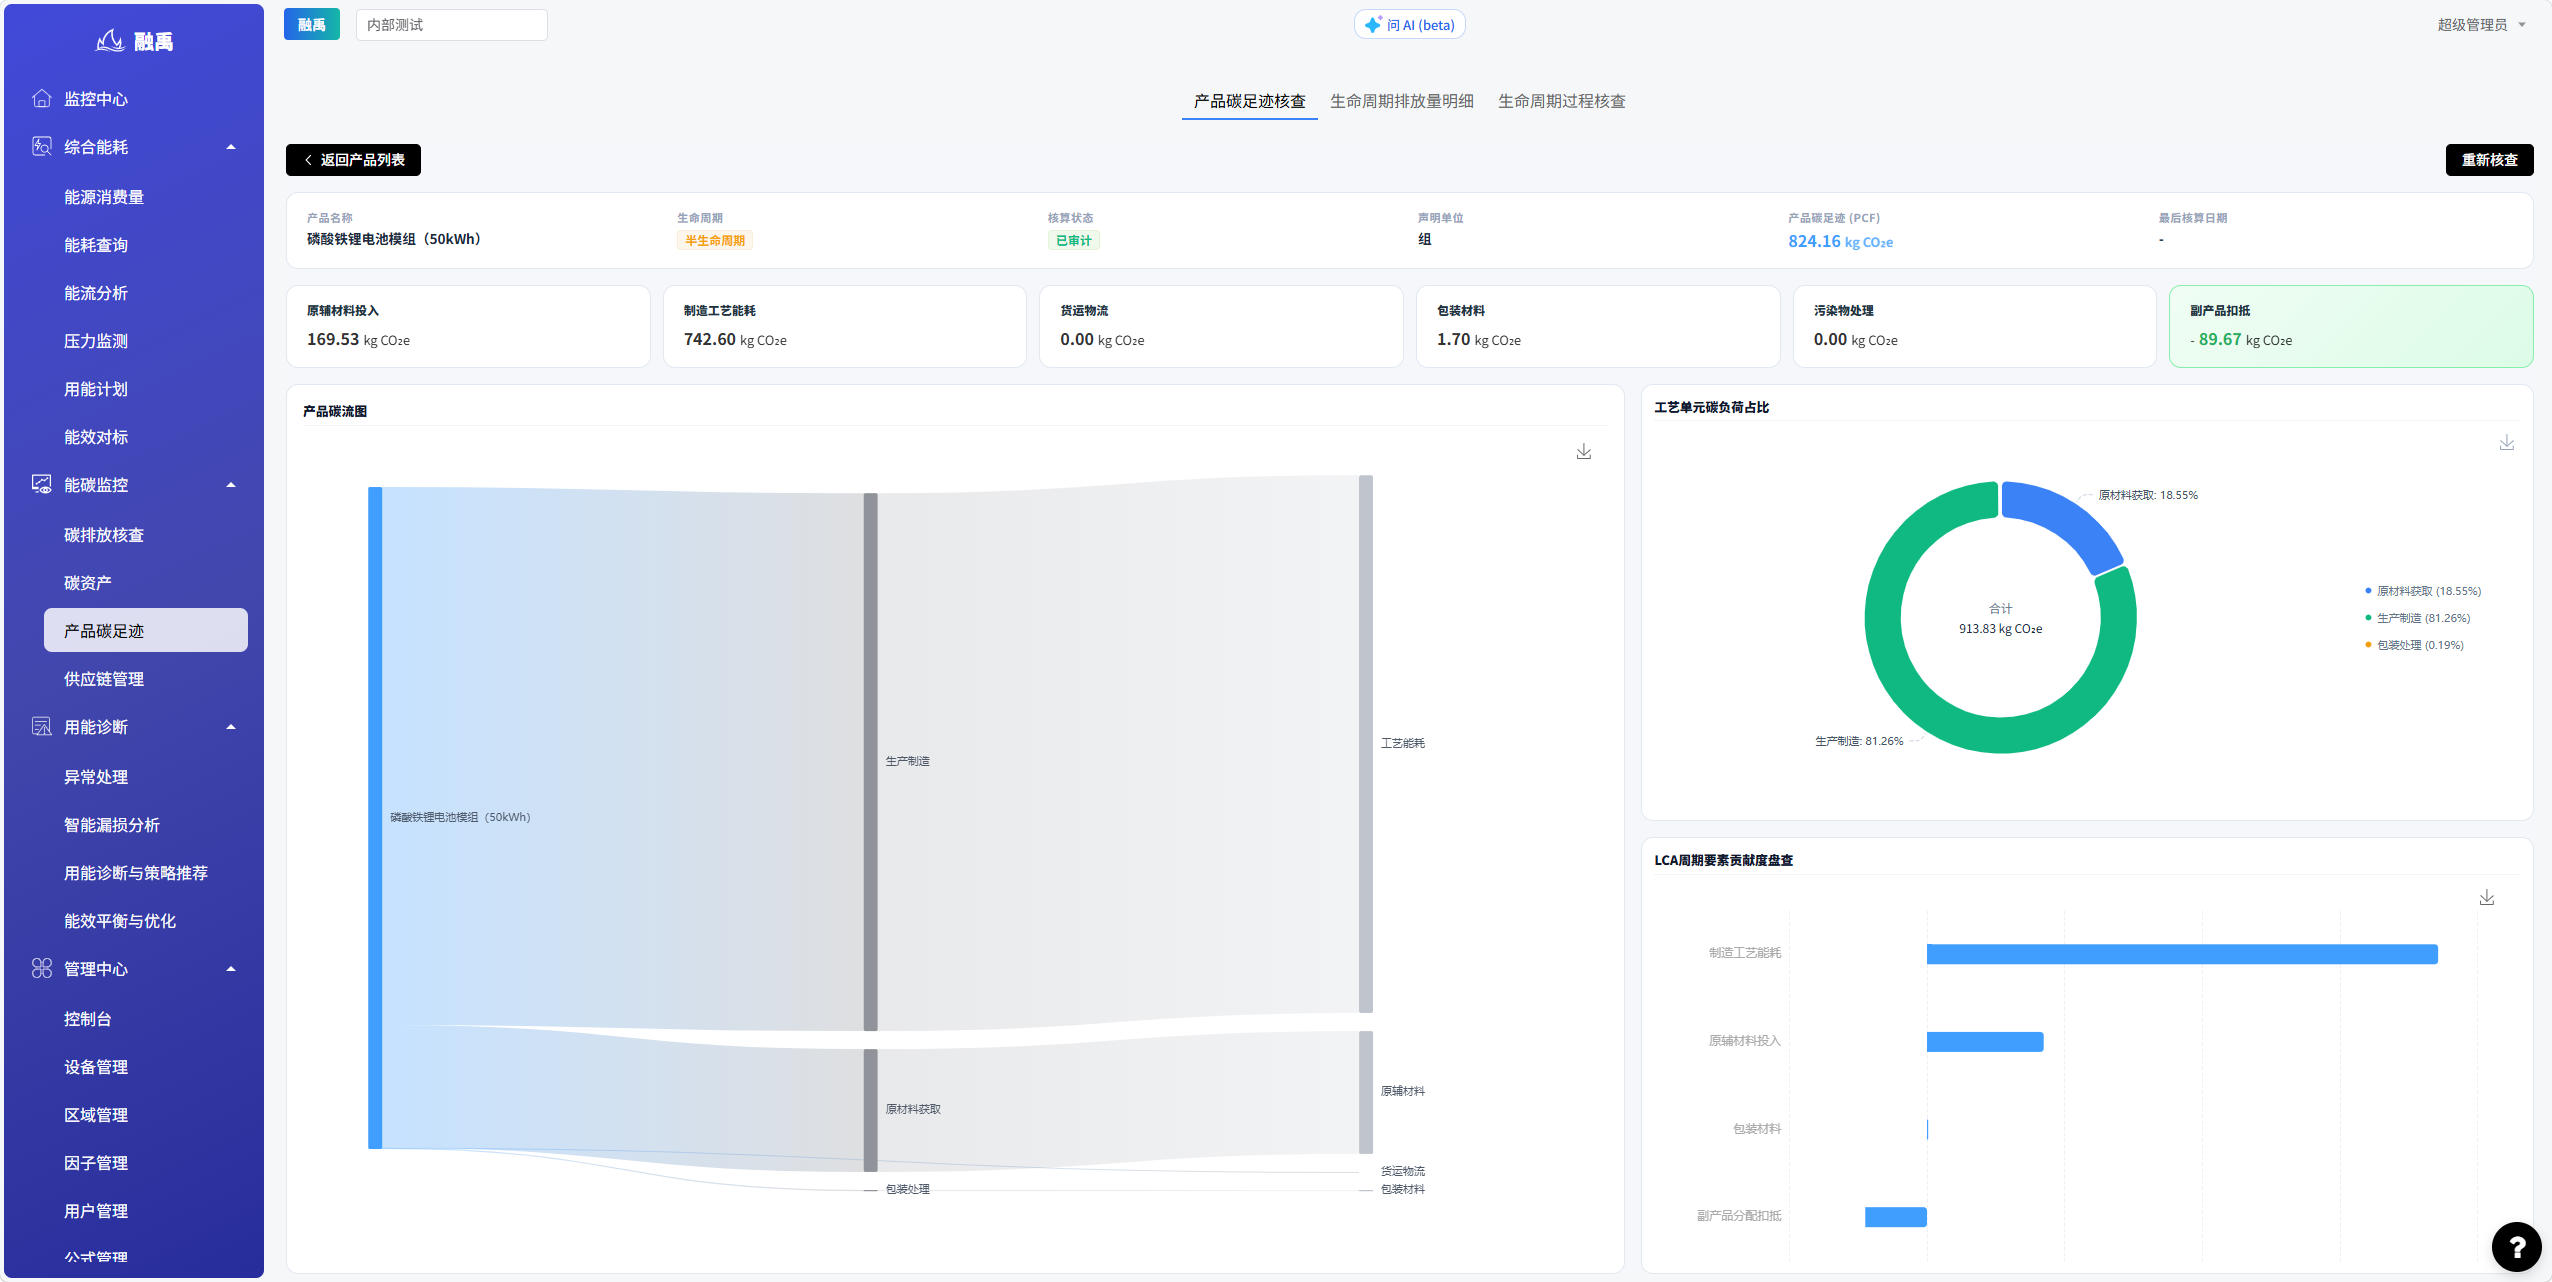Click the 内部测试 input field
Screen dimensions: 2552x1282
pyautogui.click(x=451, y=25)
